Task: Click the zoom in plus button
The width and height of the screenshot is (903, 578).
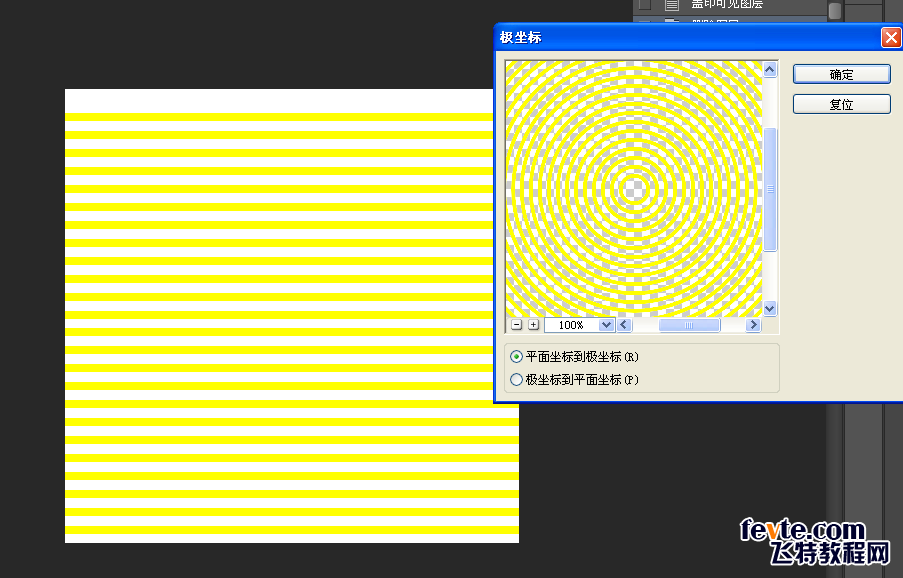Action: [533, 325]
